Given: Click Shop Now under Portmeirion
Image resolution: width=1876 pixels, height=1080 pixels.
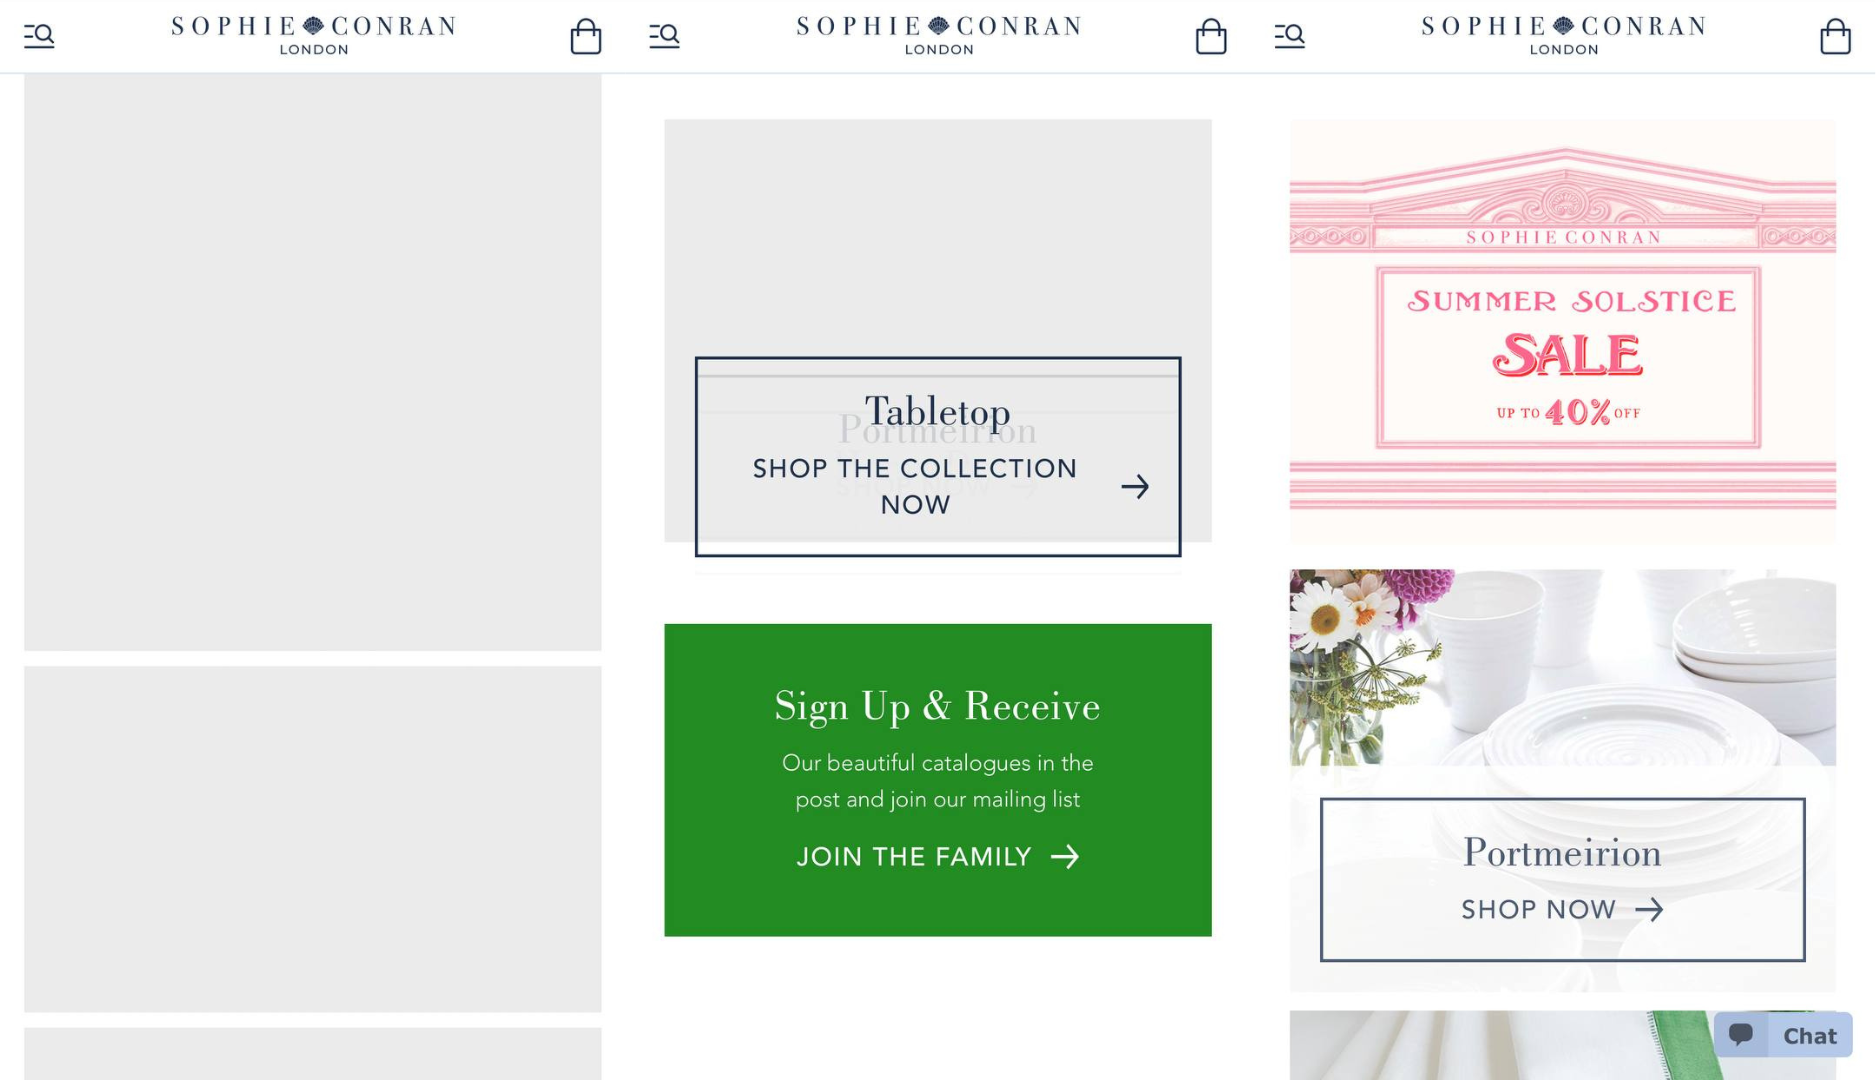Looking at the screenshot, I should click(x=1538, y=910).
